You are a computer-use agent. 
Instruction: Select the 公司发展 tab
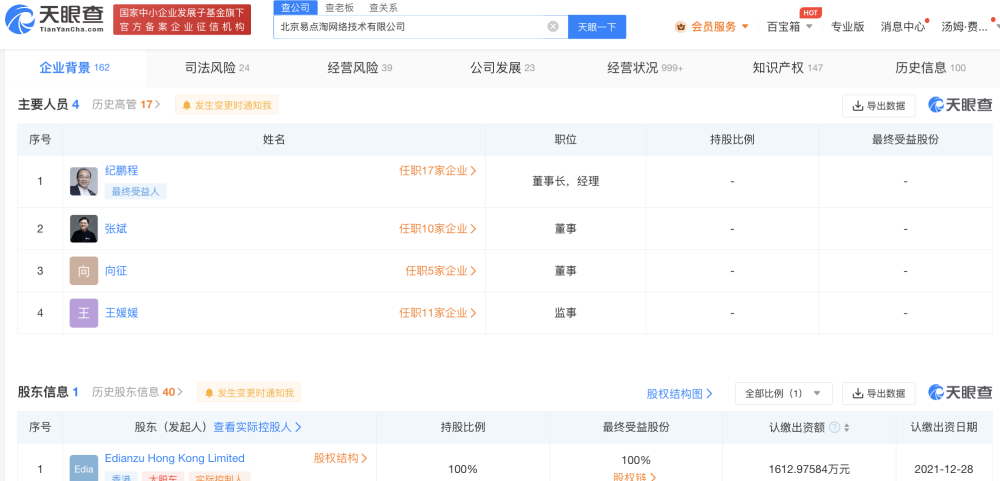pyautogui.click(x=503, y=68)
